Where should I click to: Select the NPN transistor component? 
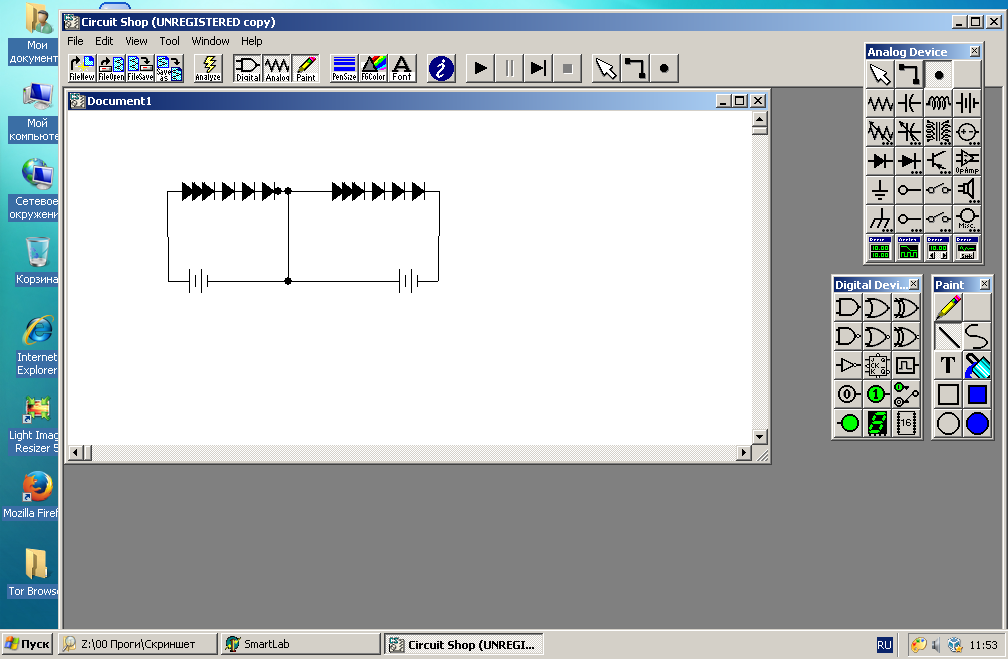click(938, 161)
